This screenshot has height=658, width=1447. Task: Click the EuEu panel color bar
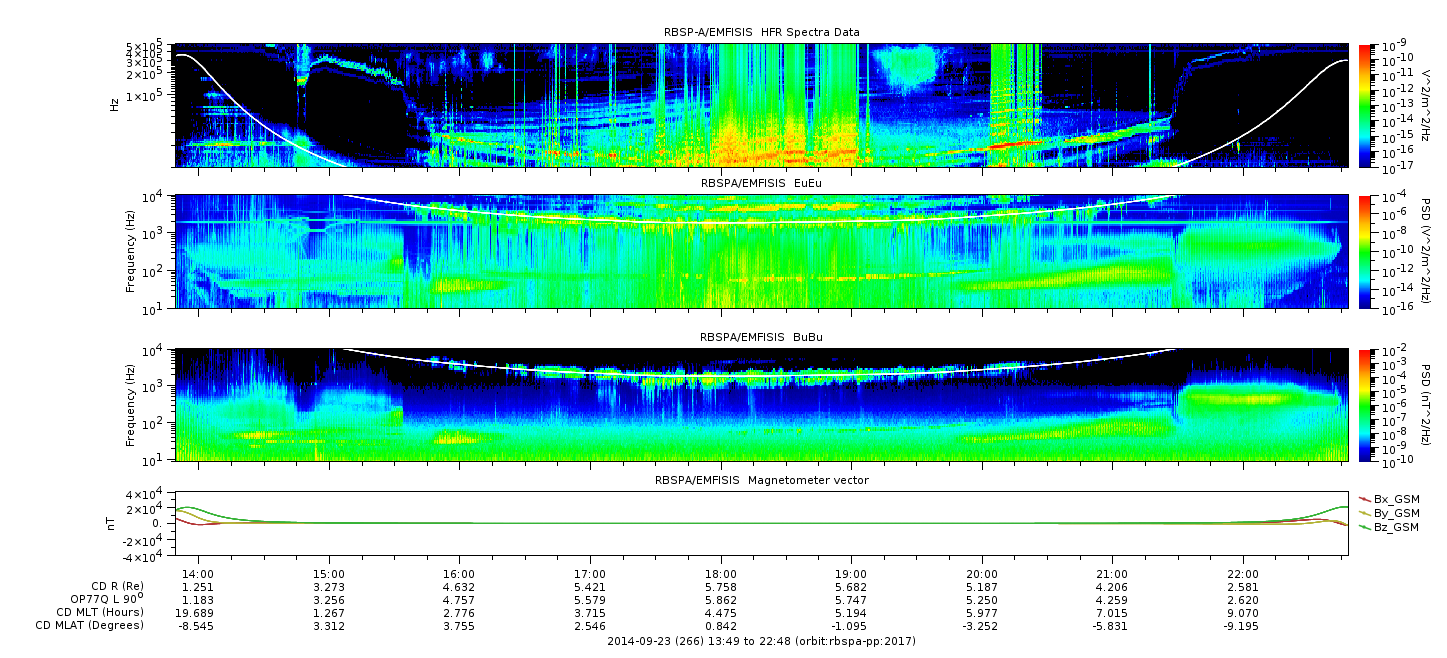[x=1366, y=252]
